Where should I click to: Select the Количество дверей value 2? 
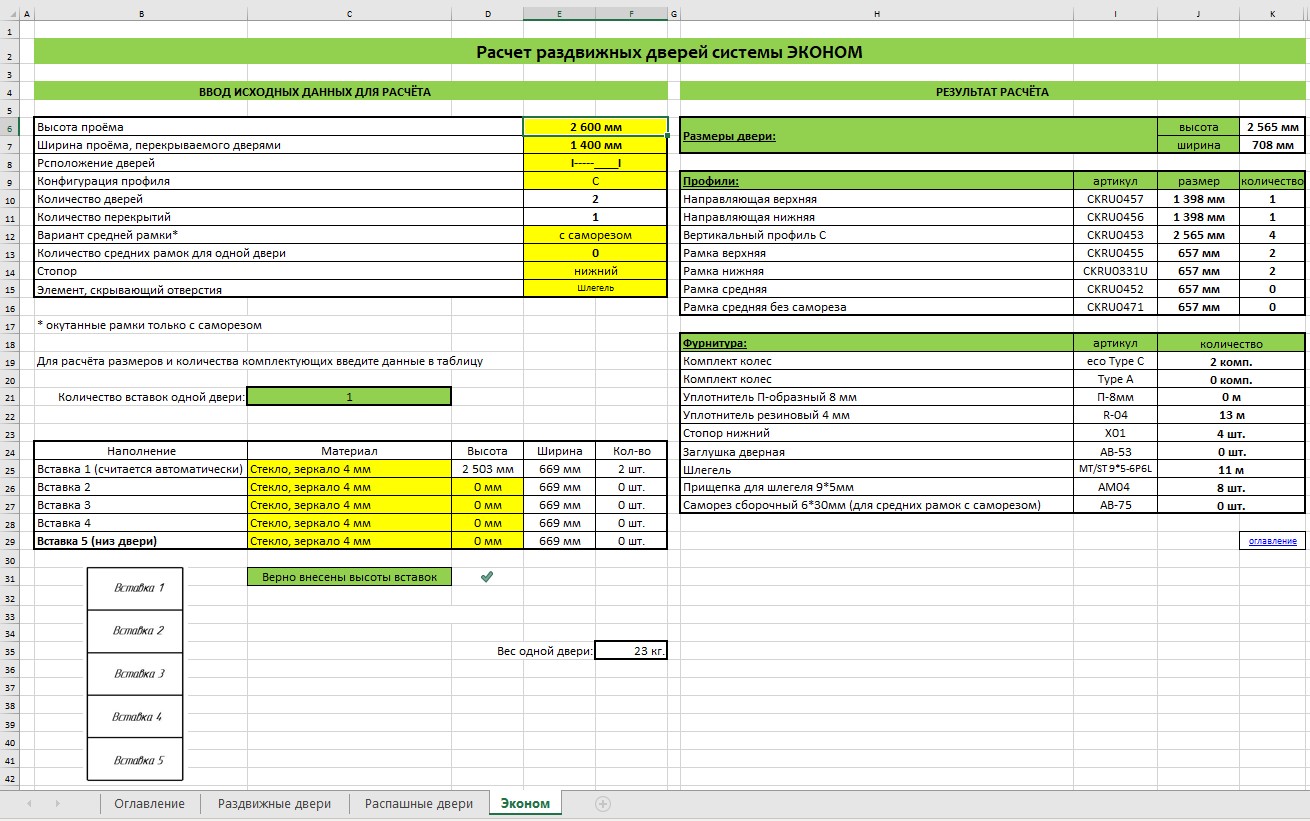(x=595, y=199)
